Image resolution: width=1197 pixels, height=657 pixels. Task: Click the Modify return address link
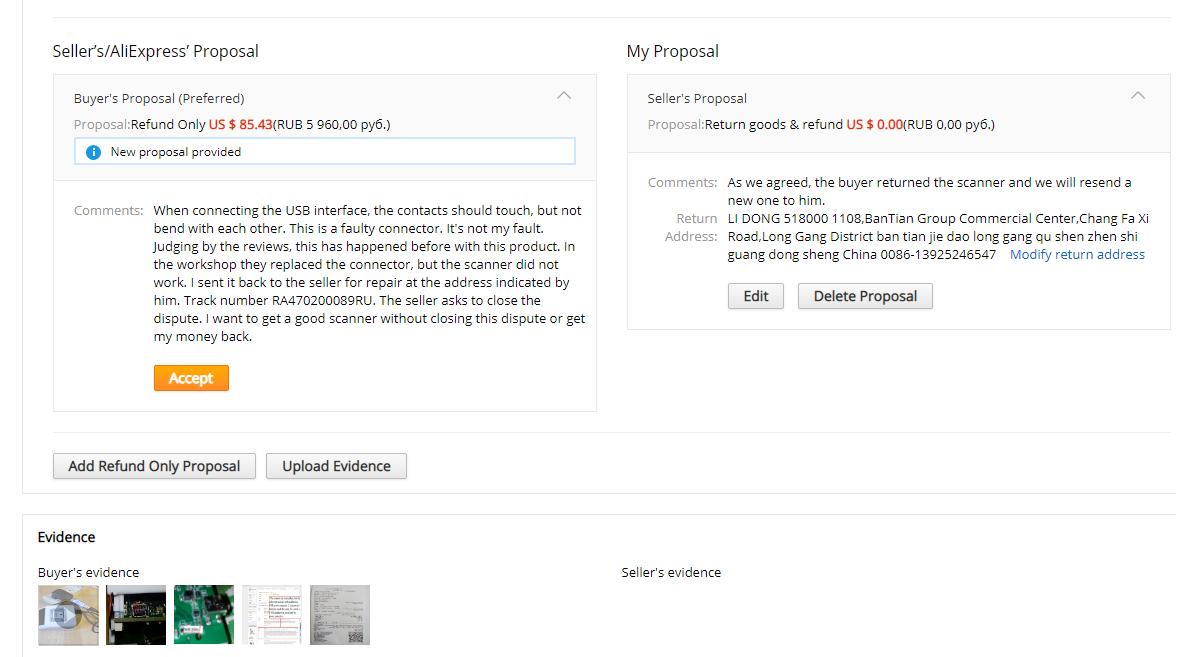pos(1077,254)
